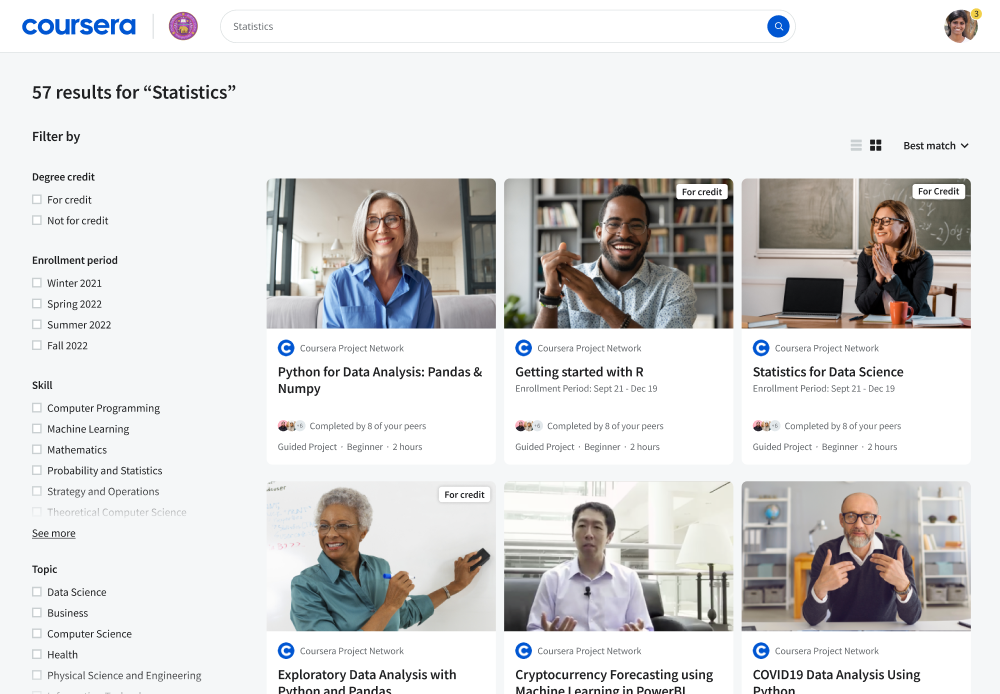Open Statistics for Data Science course
The image size is (1000, 694).
pos(828,372)
